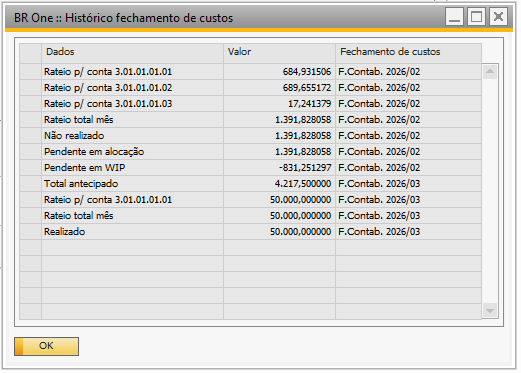Click the value 17,241379
Screen dimensions: 521x373
279,104
